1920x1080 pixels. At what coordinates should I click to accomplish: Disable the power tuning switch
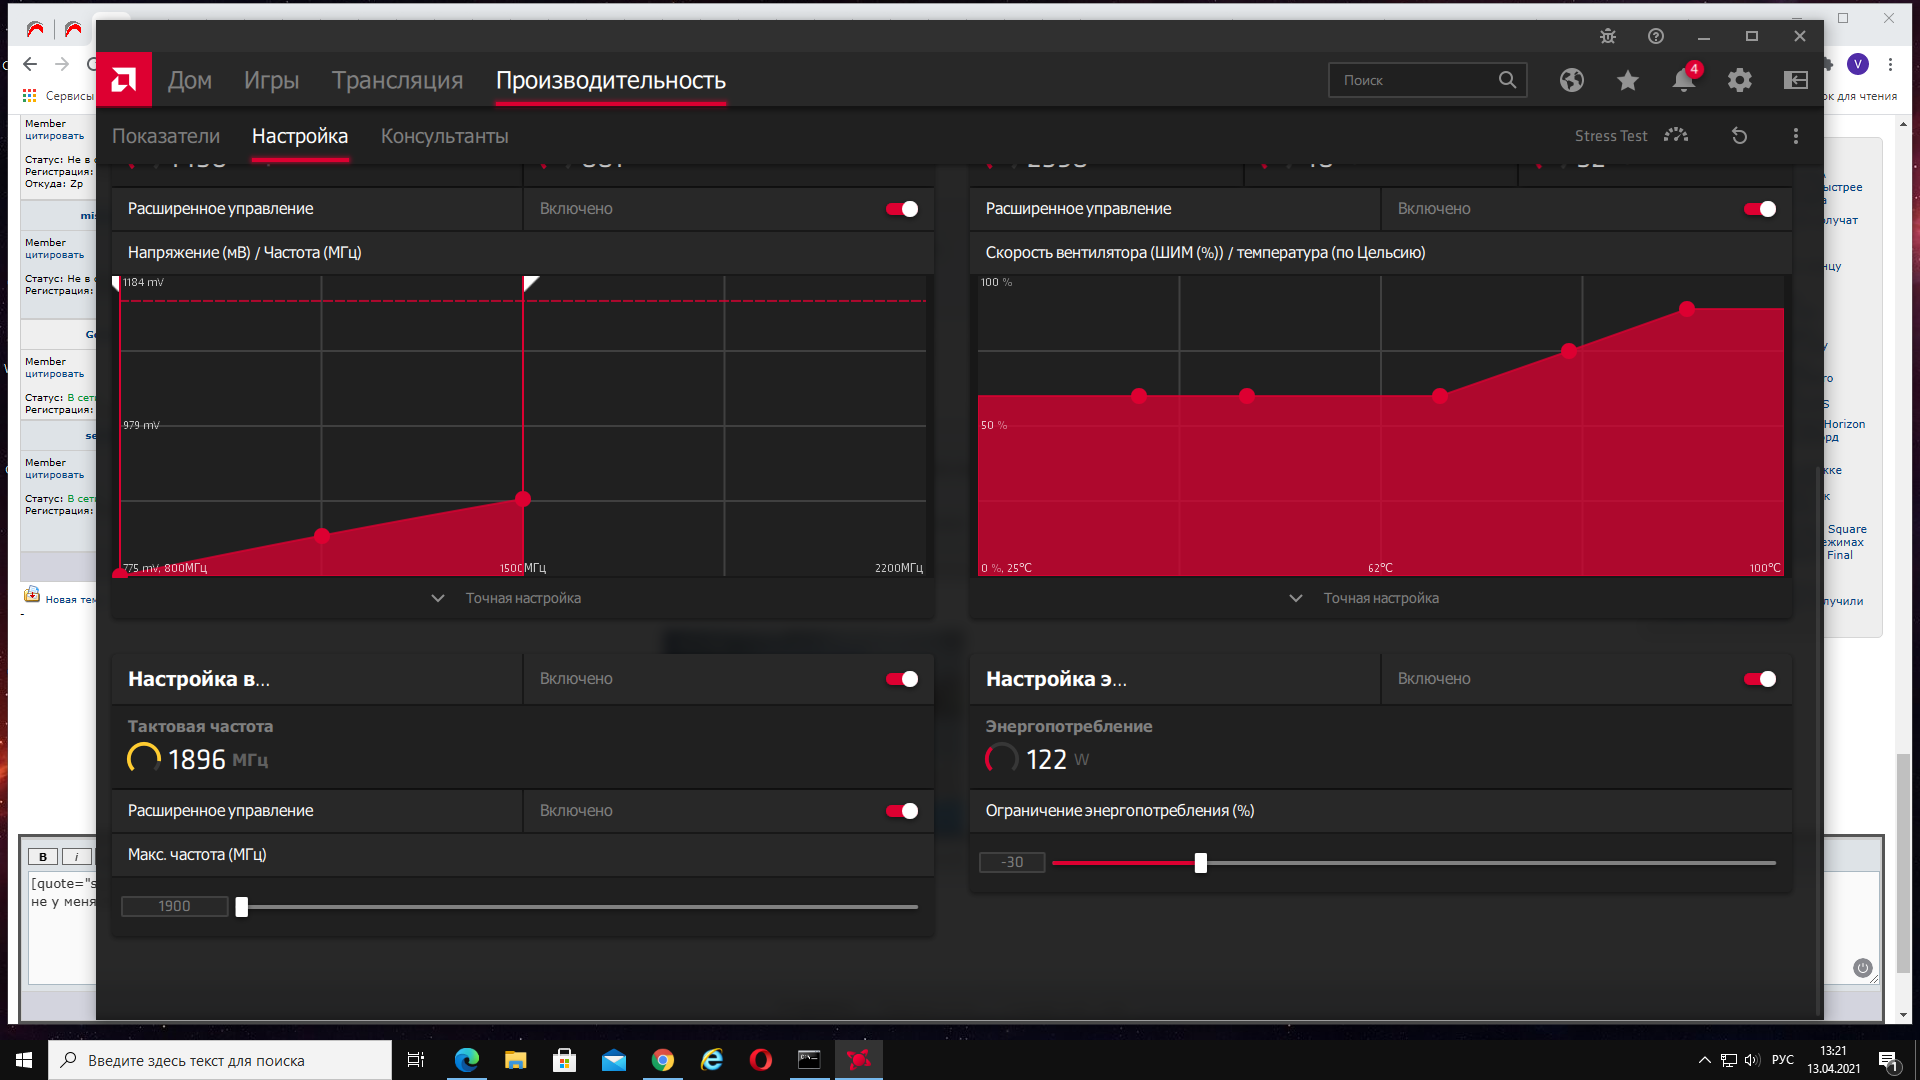pyautogui.click(x=1759, y=679)
